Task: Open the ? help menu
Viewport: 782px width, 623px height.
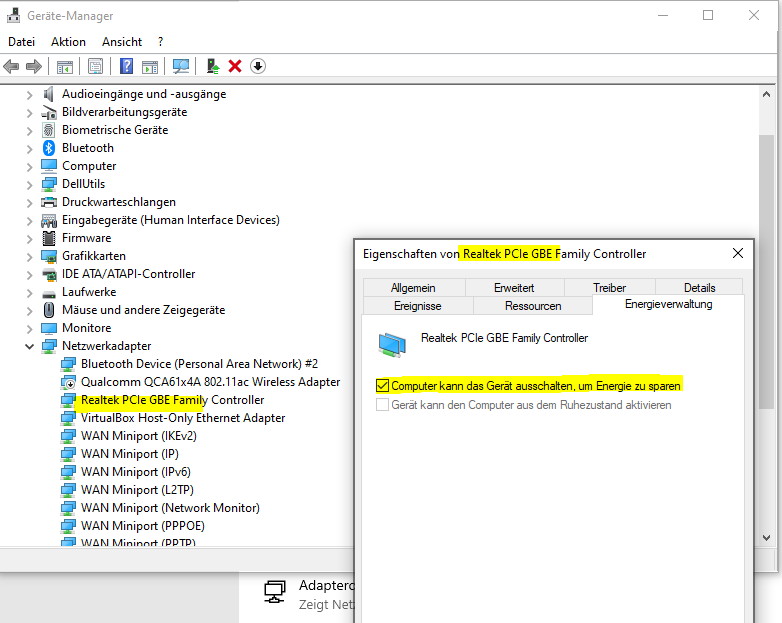Action: 160,42
